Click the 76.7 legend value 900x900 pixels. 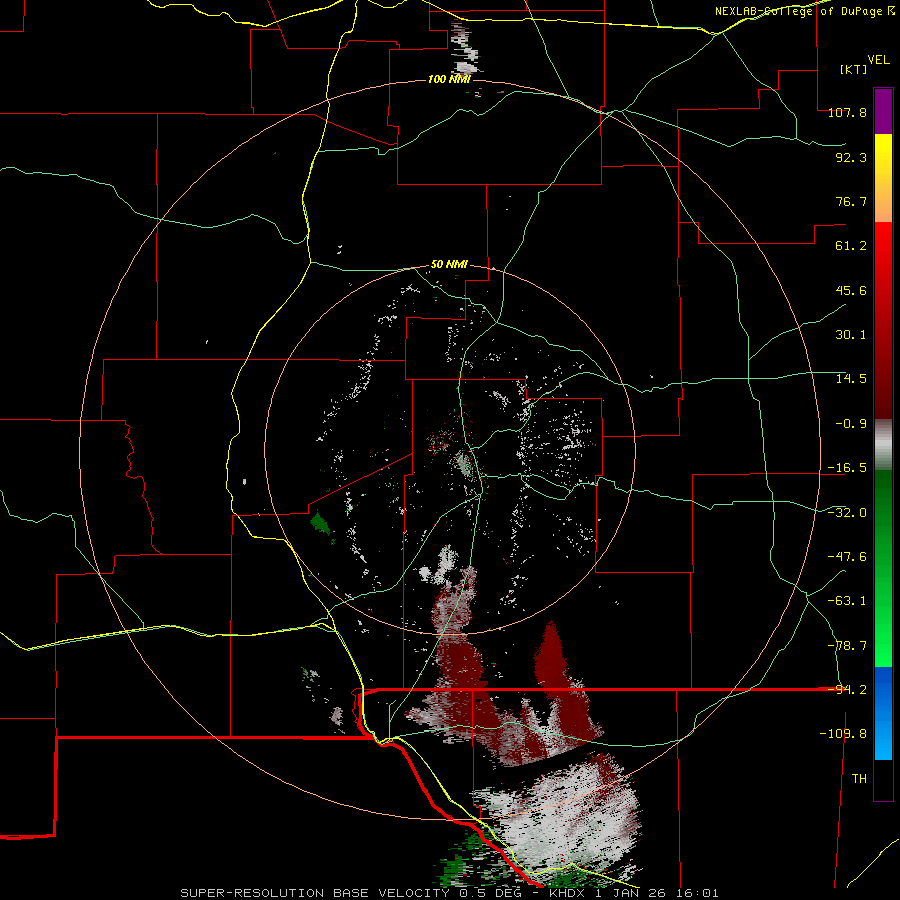pyautogui.click(x=851, y=201)
